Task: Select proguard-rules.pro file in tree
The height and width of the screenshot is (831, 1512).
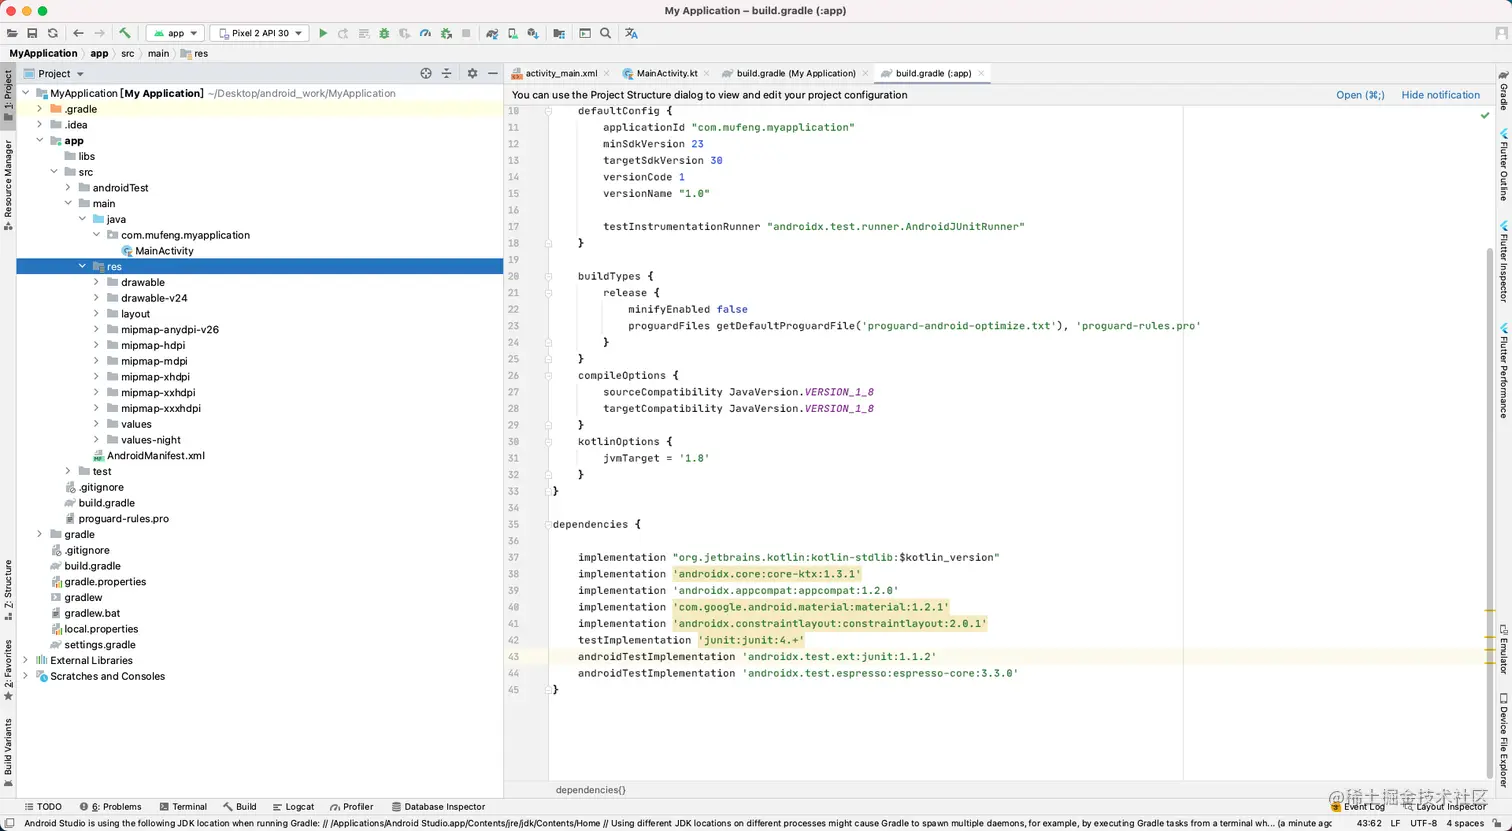Action: coord(116,519)
